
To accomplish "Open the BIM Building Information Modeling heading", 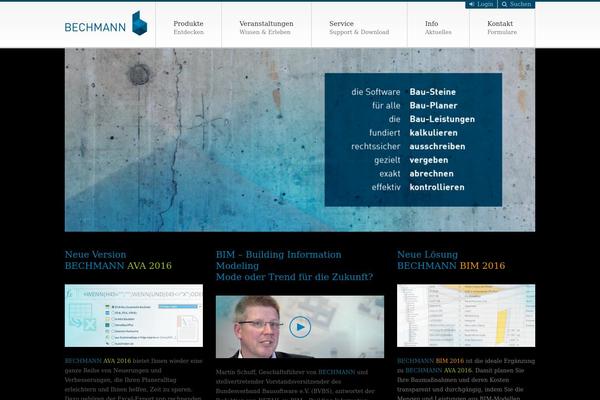I will (279, 260).
